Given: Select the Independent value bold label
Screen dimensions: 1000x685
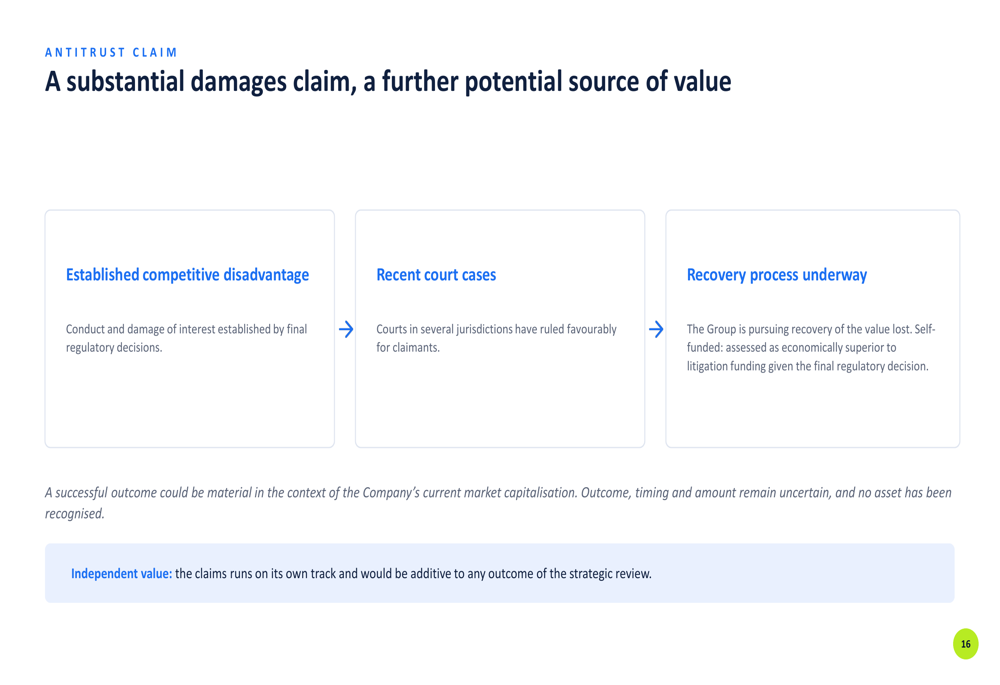Looking at the screenshot, I should pyautogui.click(x=121, y=573).
